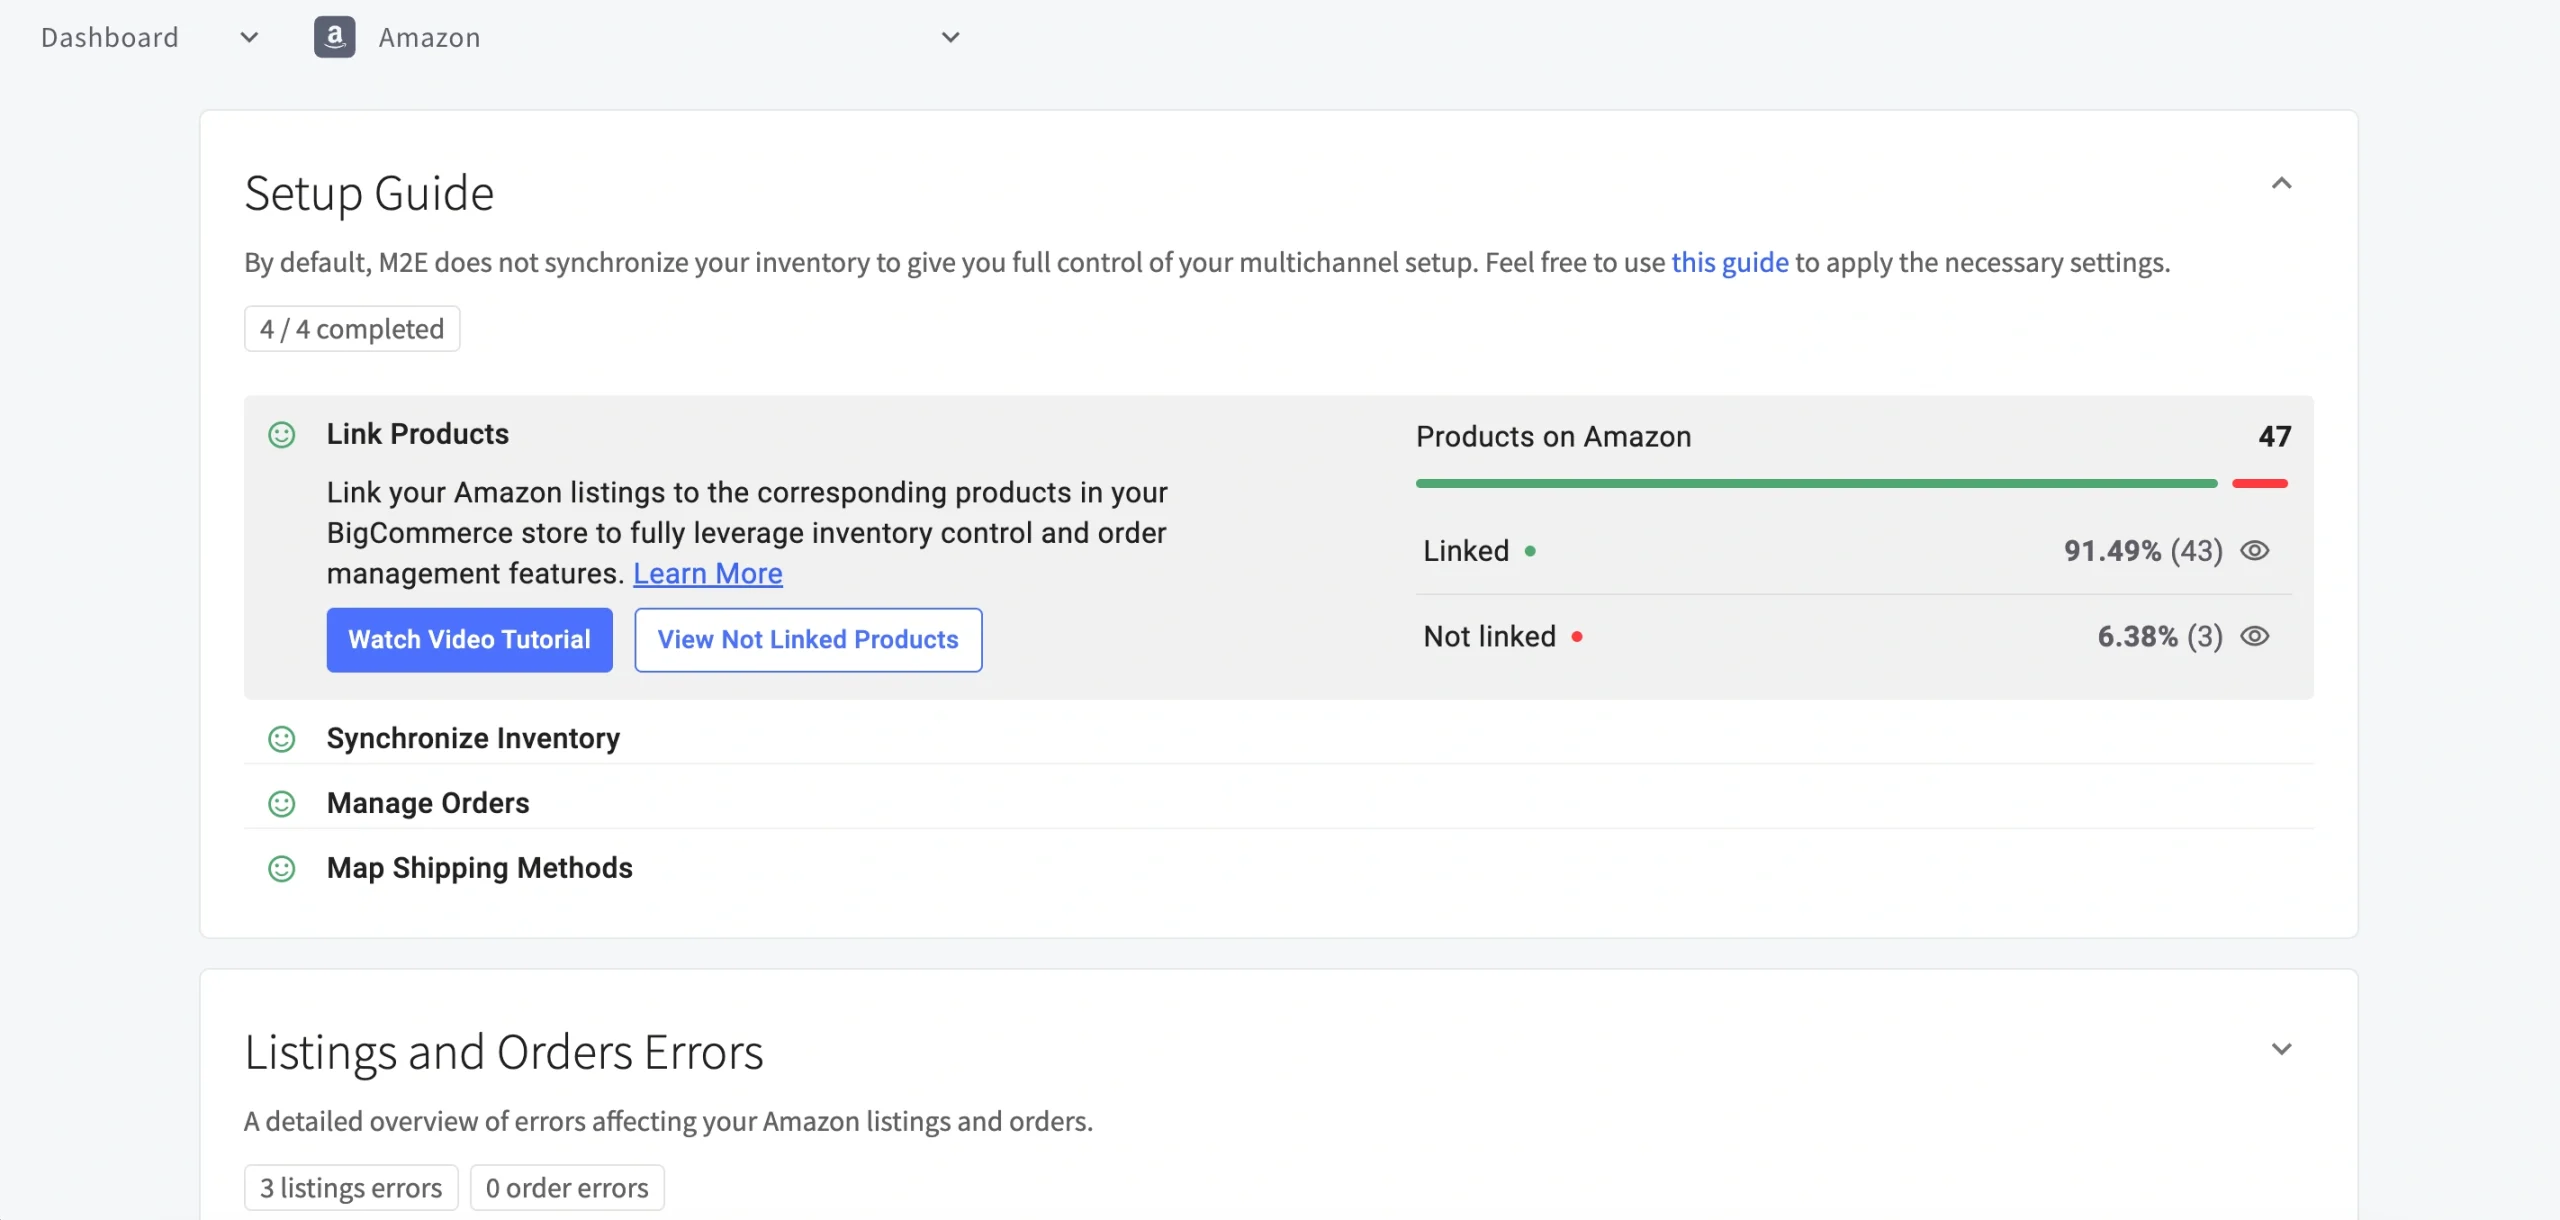Screen dimensions: 2560x1220
Task: Expand the Synchronize Inventory step
Action: (473, 739)
